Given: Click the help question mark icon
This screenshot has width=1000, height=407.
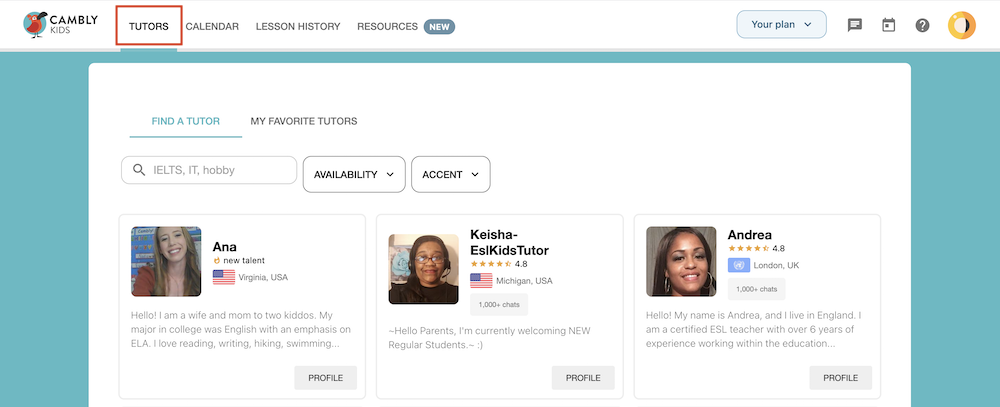Looking at the screenshot, I should [922, 25].
